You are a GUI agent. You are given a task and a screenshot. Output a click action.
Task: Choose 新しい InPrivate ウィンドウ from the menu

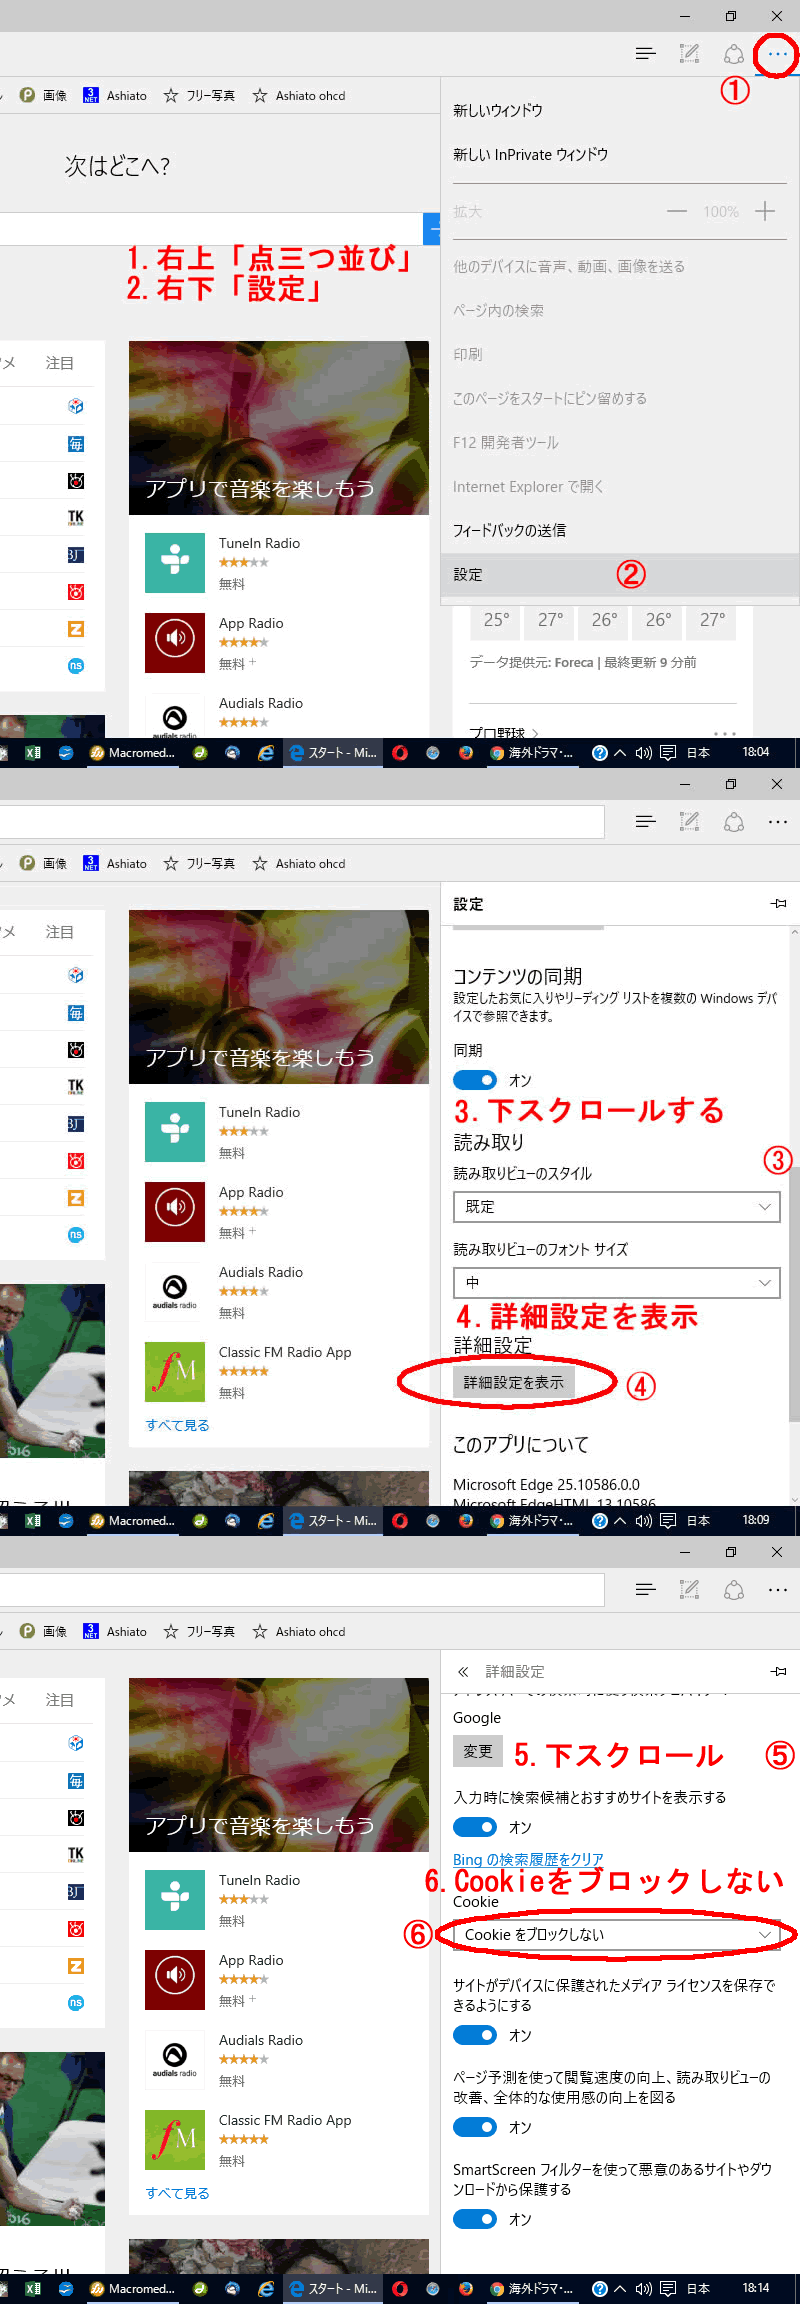(x=530, y=155)
